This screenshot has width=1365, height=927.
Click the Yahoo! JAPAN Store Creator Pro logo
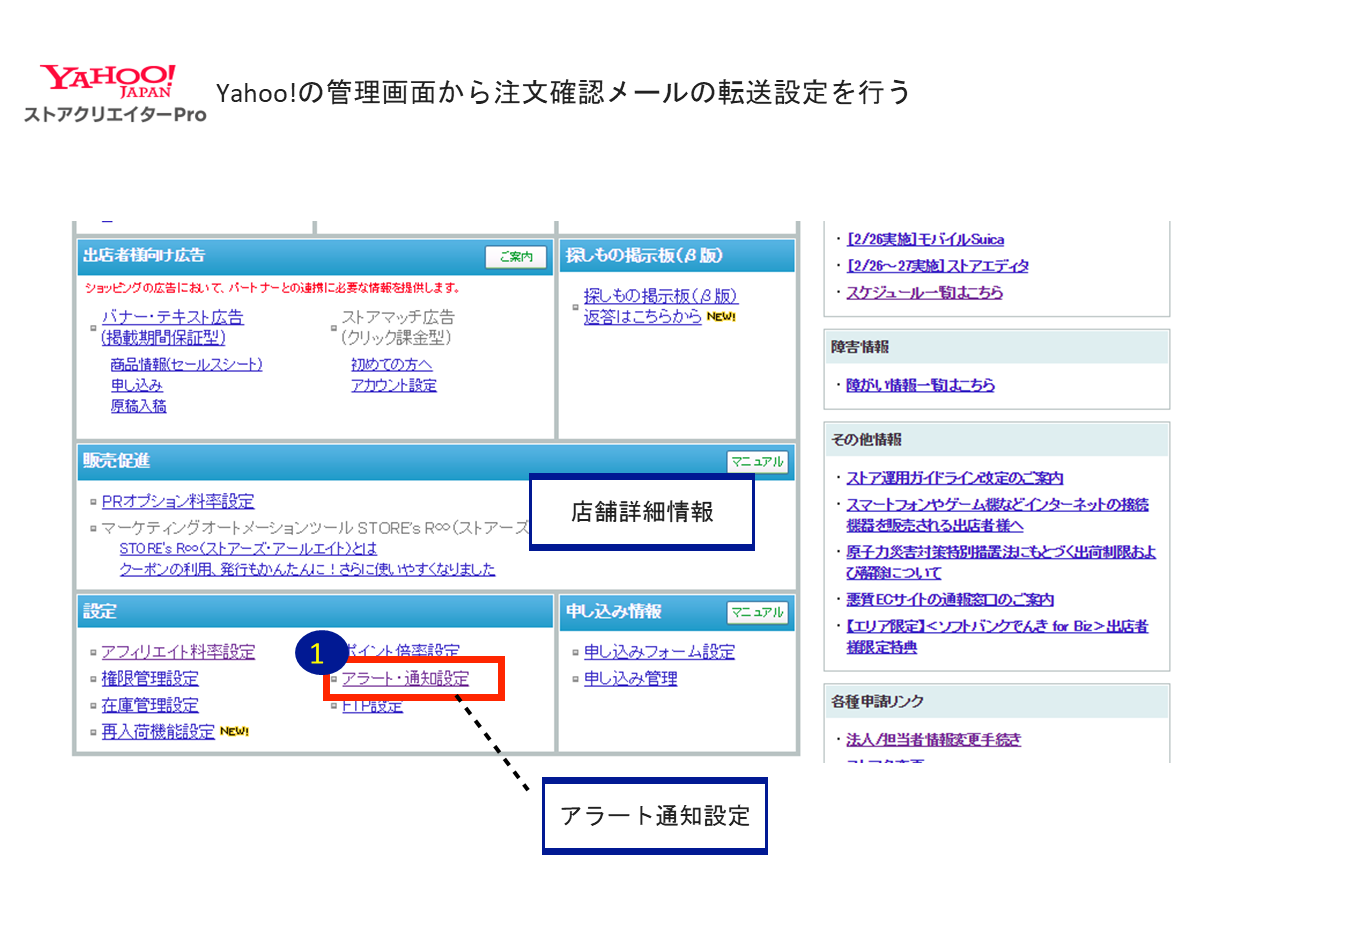click(x=115, y=94)
